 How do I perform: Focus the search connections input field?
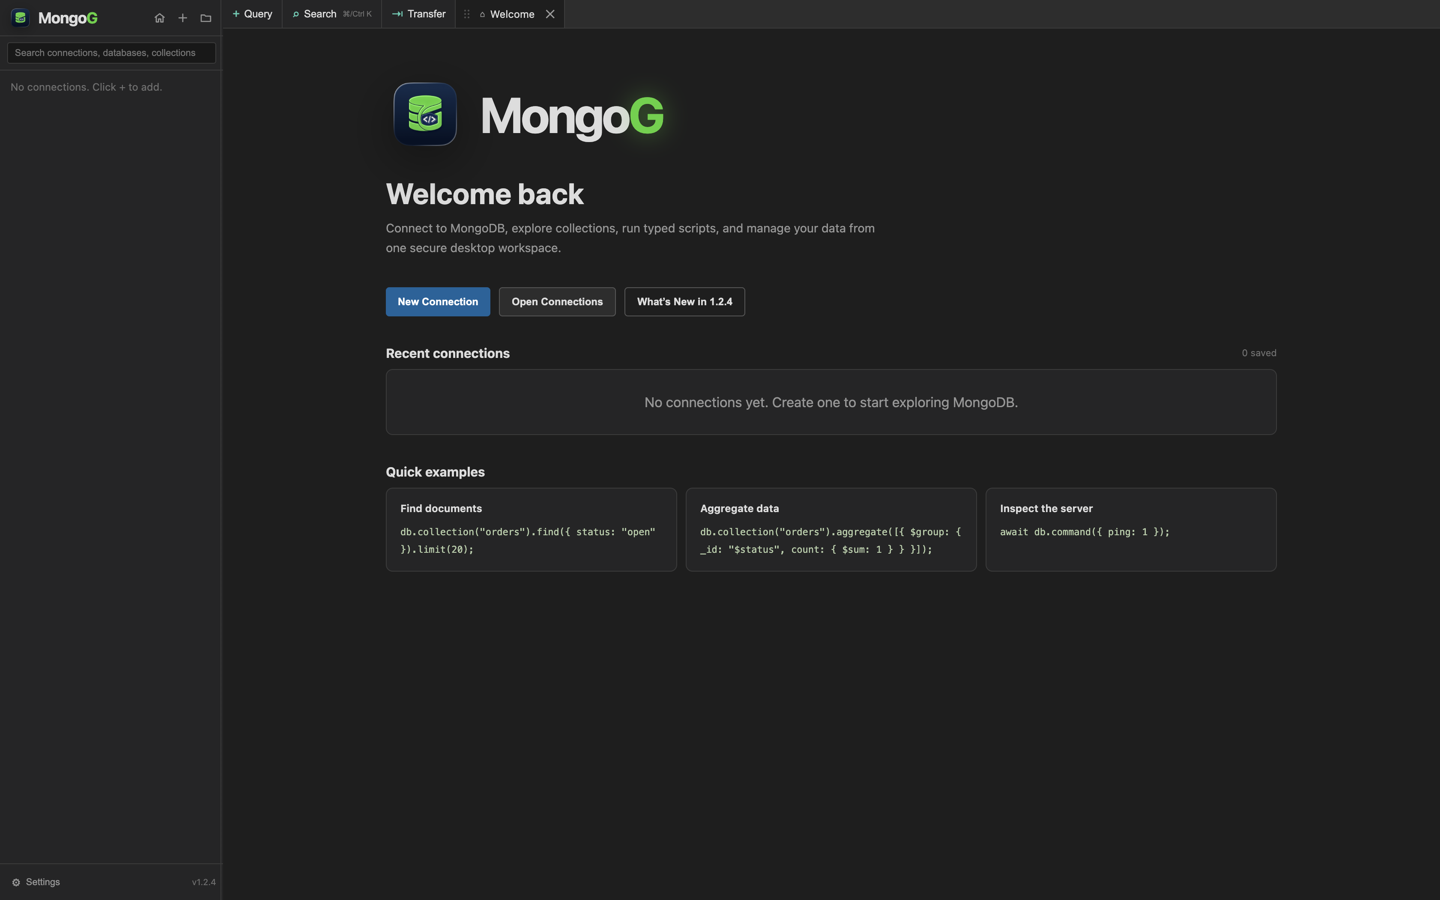(111, 53)
